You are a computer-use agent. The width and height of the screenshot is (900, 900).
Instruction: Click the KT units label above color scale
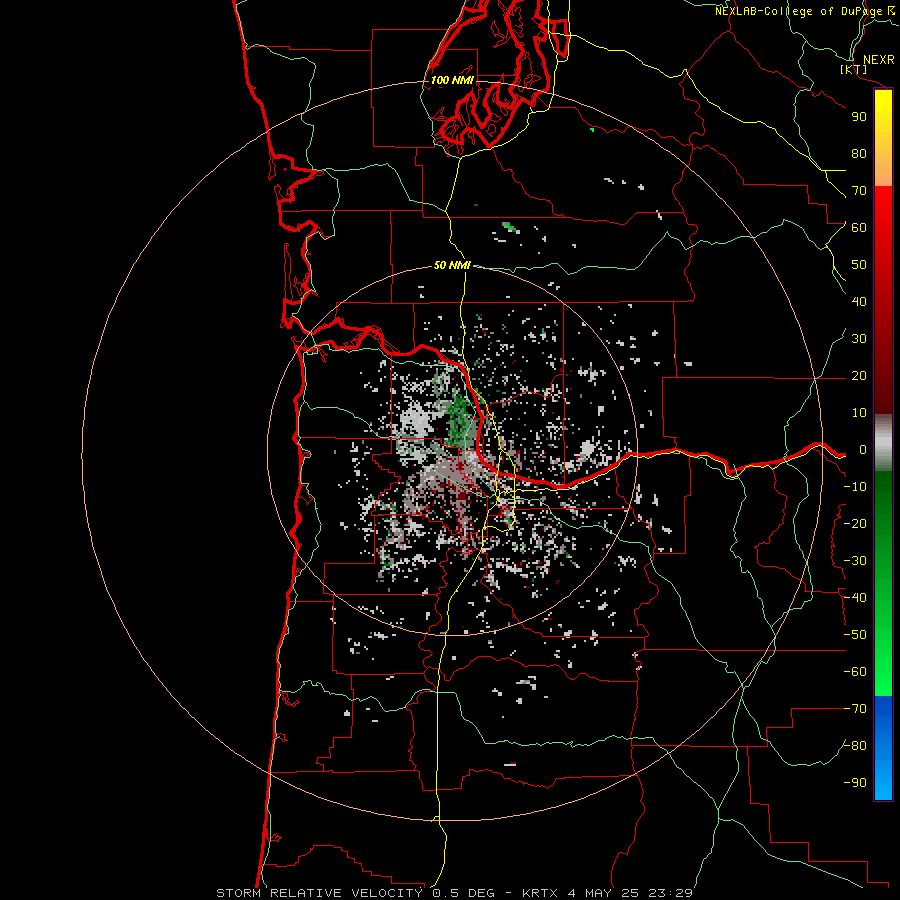[853, 69]
